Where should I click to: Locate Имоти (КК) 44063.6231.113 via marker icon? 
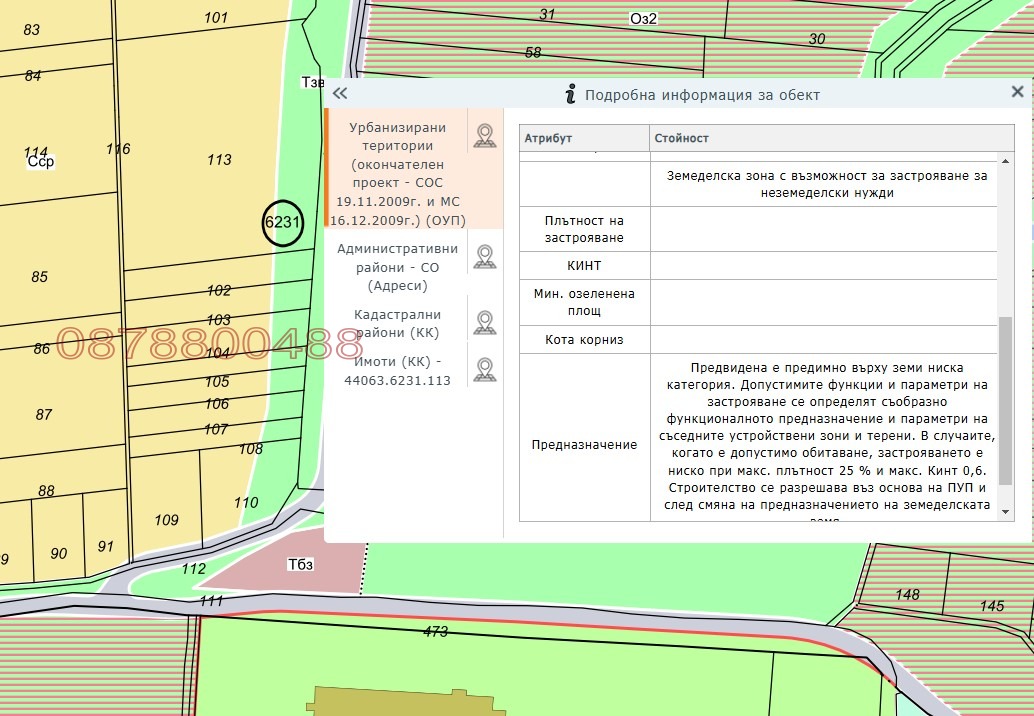[x=485, y=370]
